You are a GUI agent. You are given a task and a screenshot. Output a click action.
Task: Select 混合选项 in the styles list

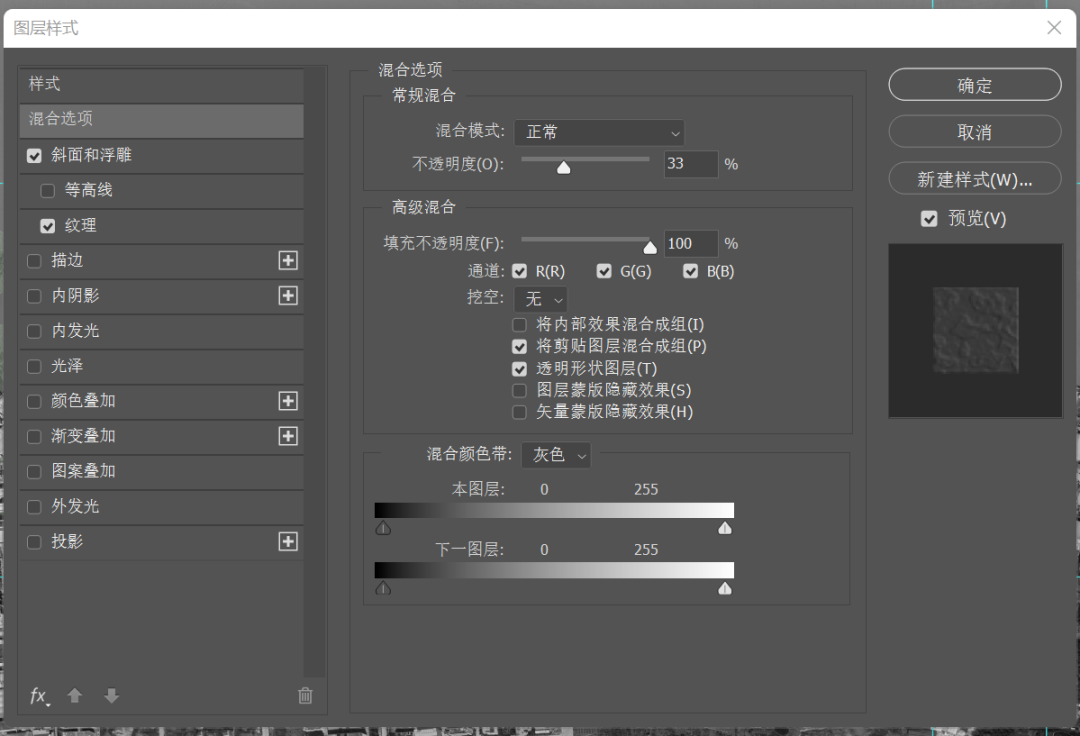tap(160, 119)
